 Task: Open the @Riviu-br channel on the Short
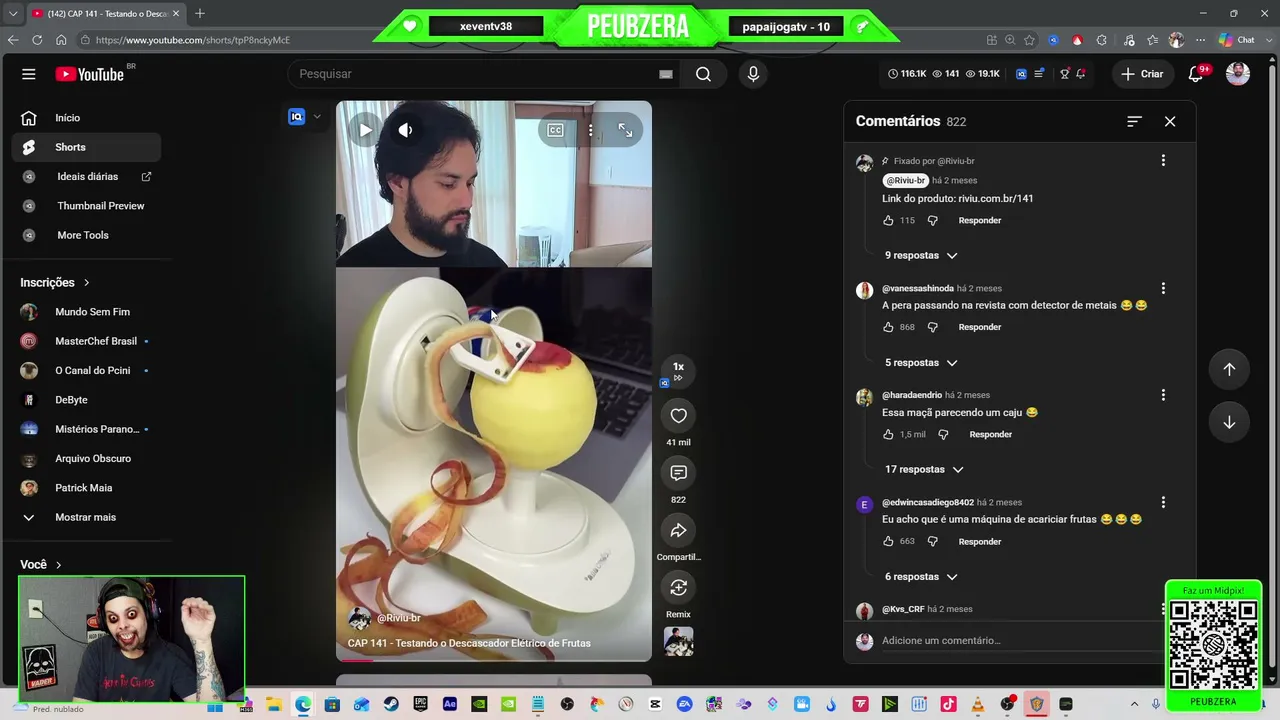point(399,618)
